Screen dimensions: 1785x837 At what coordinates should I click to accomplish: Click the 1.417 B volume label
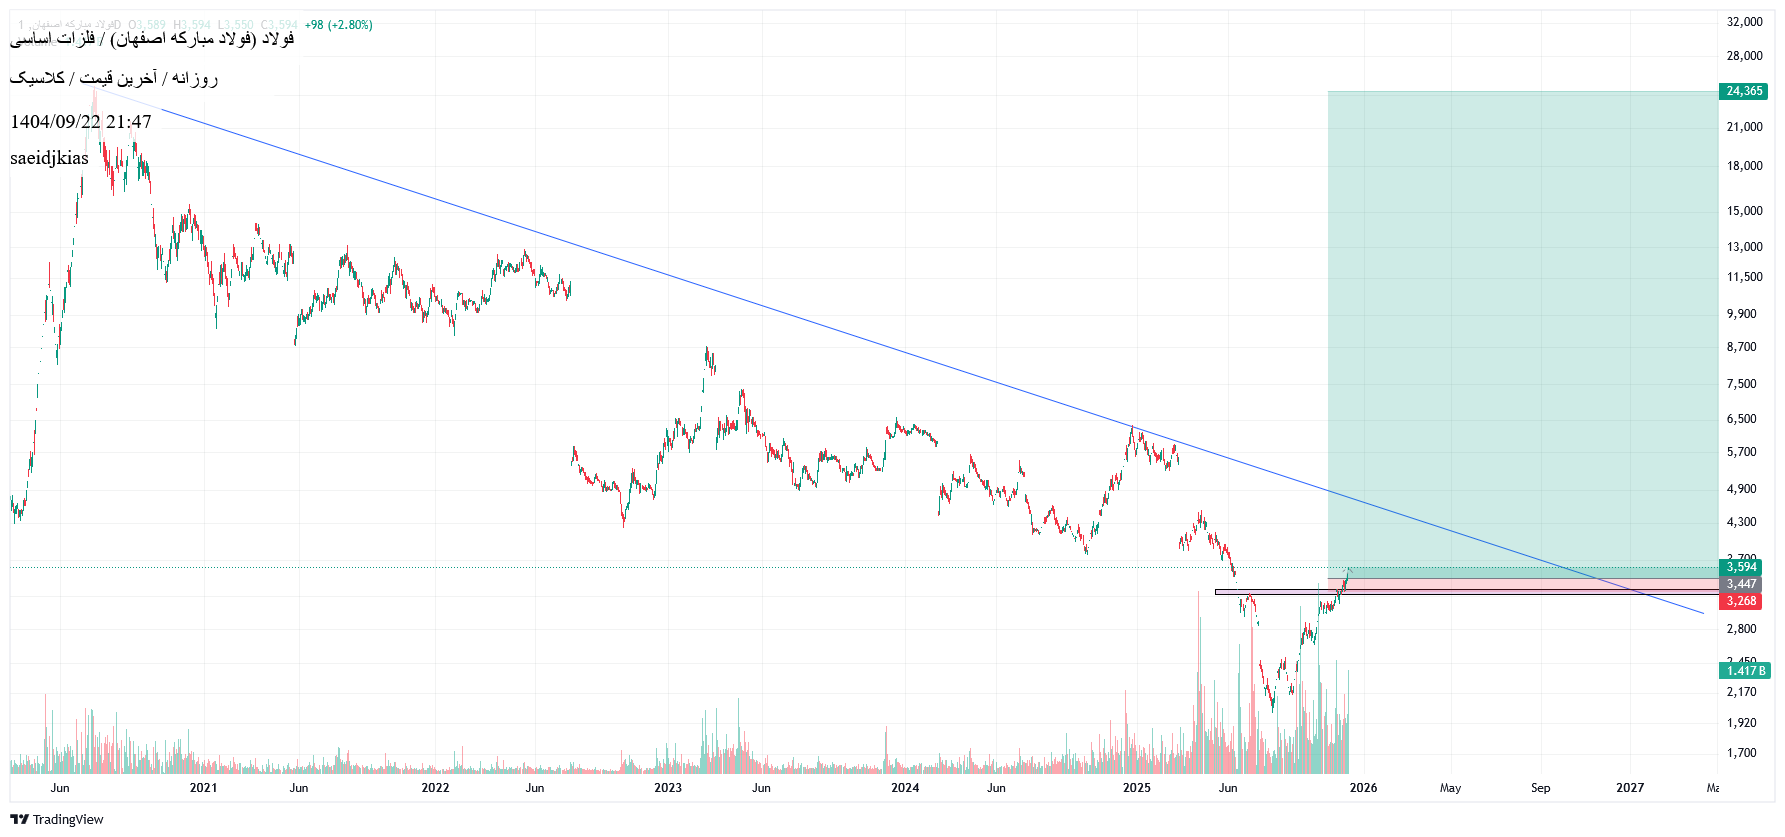(1745, 671)
